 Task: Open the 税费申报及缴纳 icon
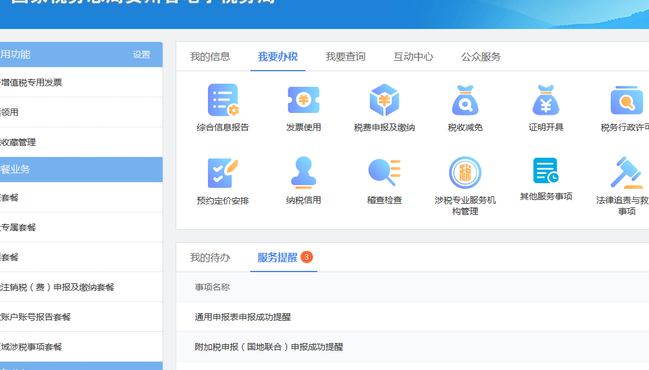click(x=384, y=100)
